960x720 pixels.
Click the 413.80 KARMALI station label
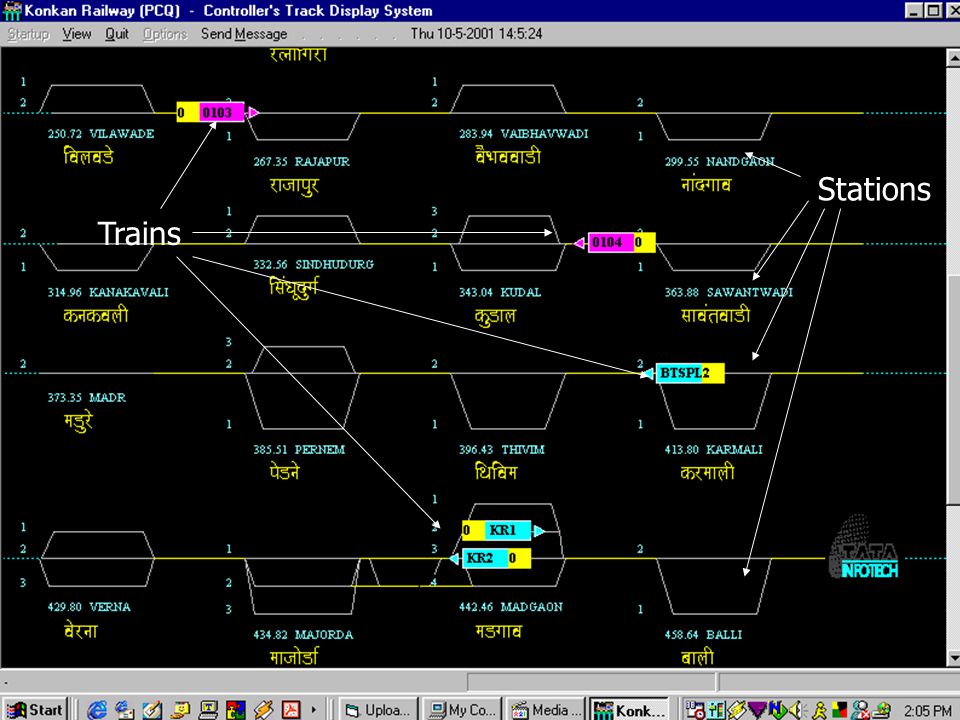tap(713, 449)
